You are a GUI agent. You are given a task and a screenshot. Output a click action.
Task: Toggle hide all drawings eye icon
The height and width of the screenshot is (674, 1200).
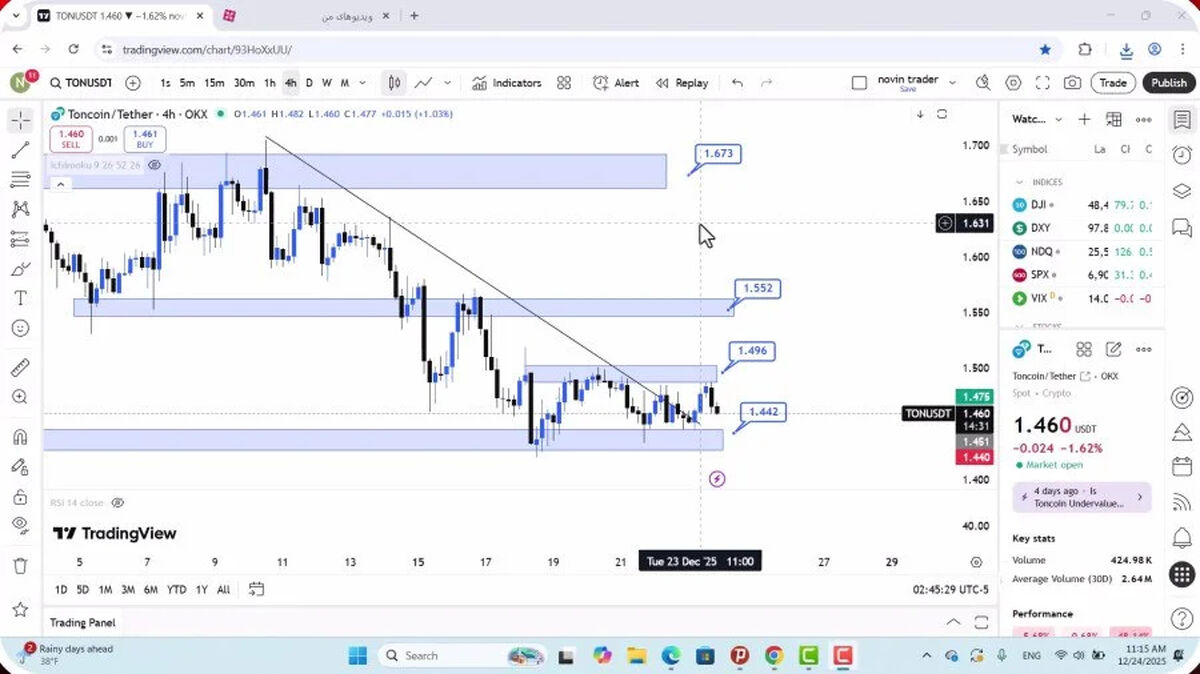20,525
